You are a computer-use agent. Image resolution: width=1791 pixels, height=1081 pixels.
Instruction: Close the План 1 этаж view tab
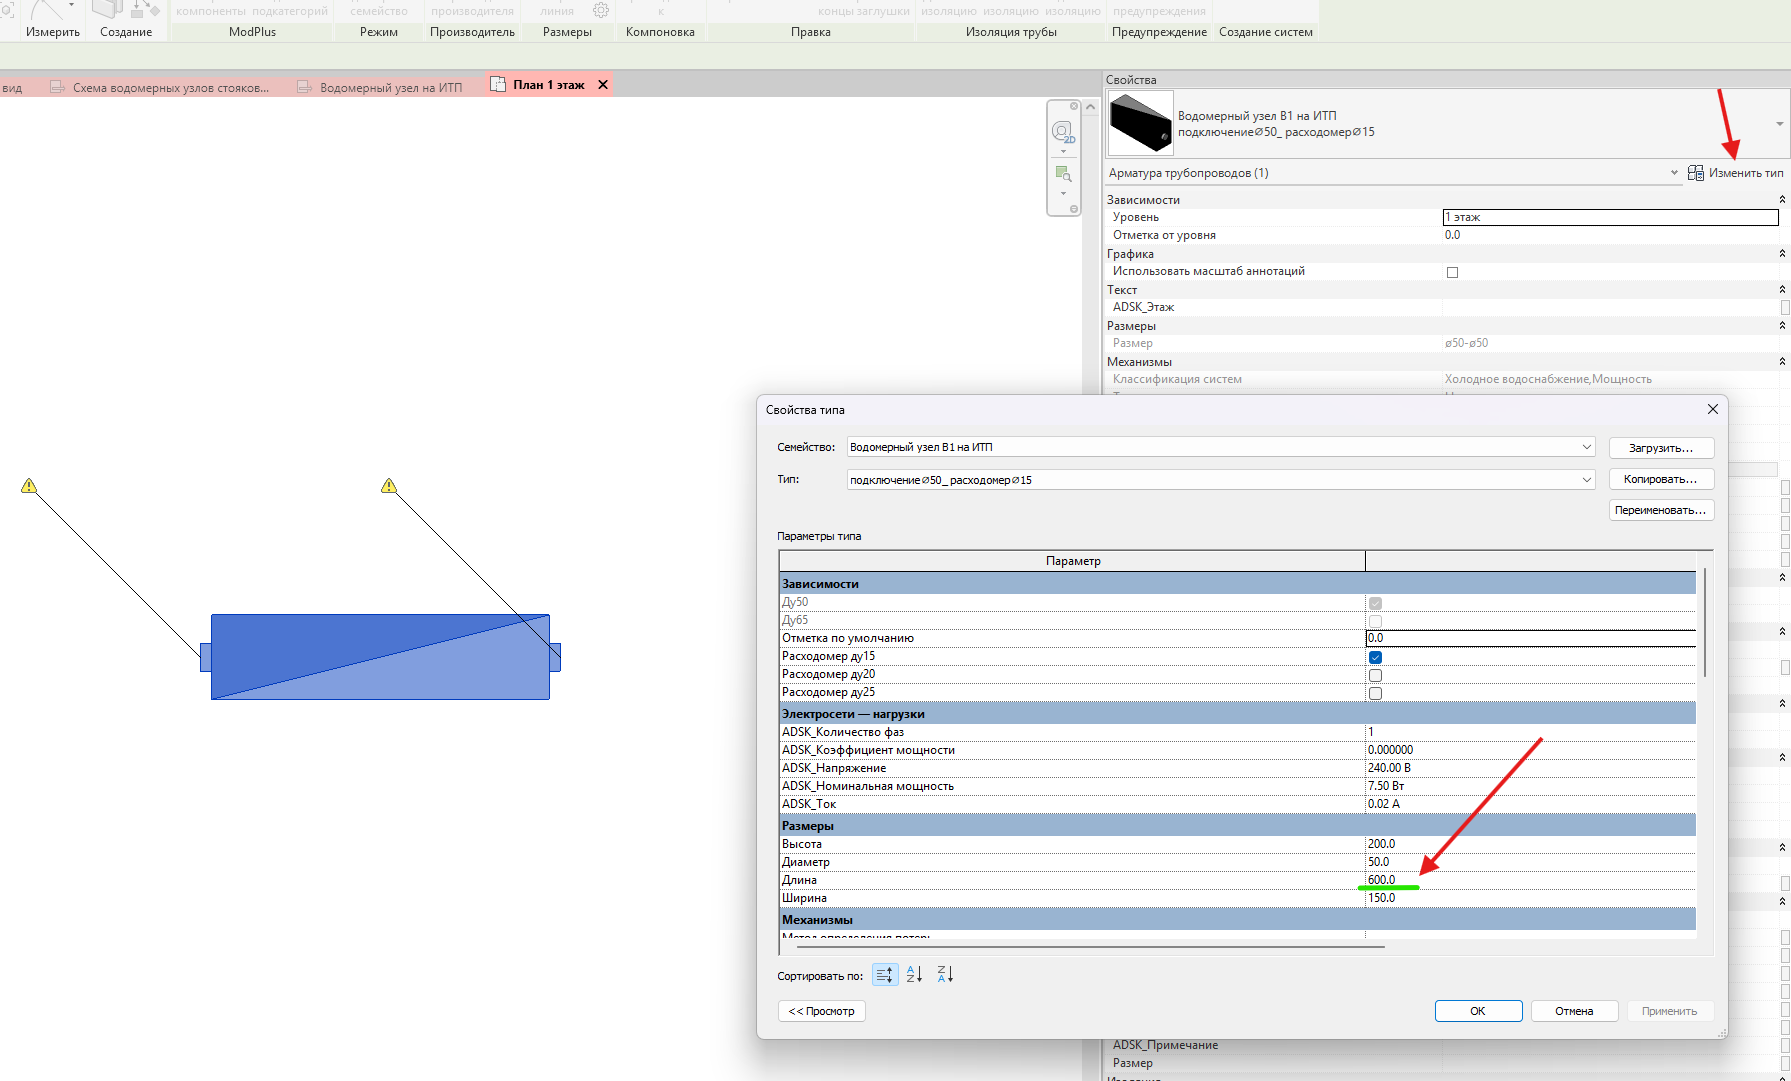[x=603, y=85]
